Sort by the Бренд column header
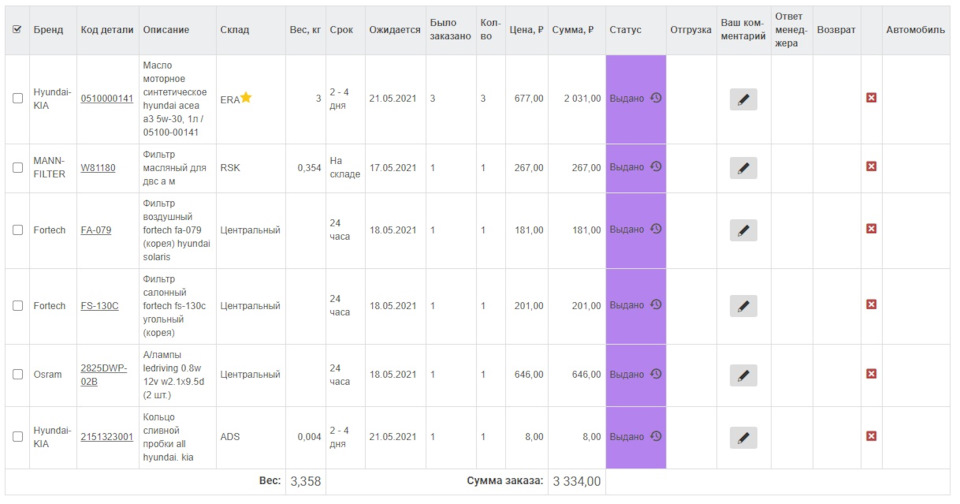The height and width of the screenshot is (504, 960). click(48, 30)
